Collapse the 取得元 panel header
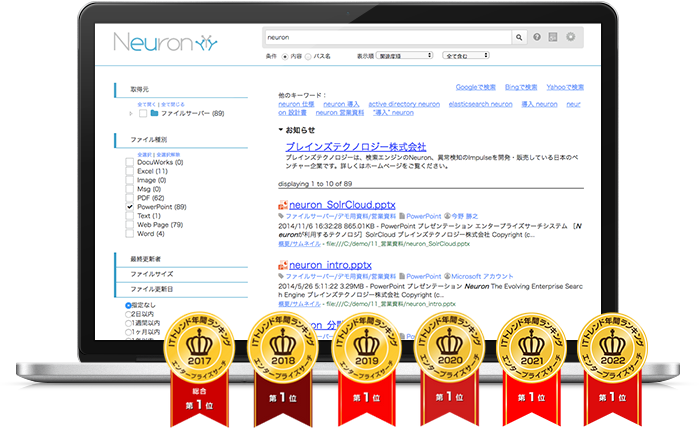 (181, 90)
